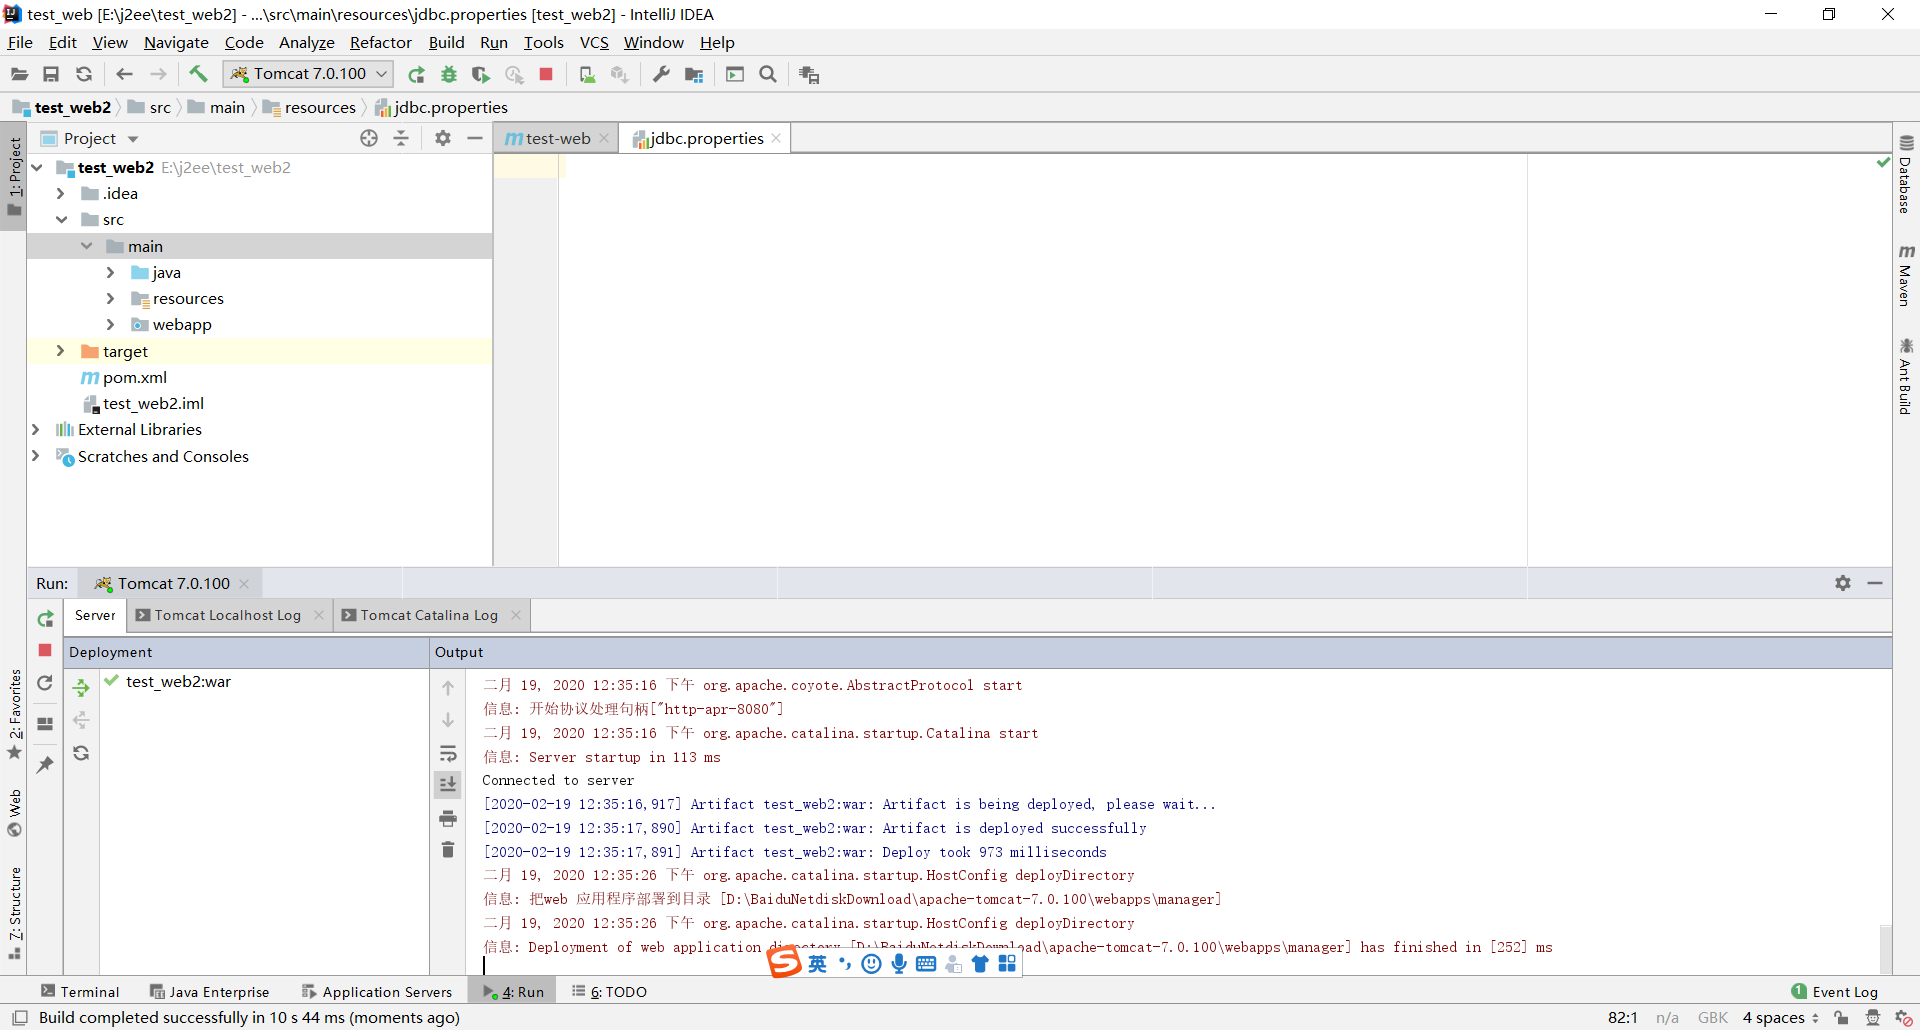Toggle the 2: Favorites tool window
The image size is (1920, 1030).
pyautogui.click(x=14, y=714)
